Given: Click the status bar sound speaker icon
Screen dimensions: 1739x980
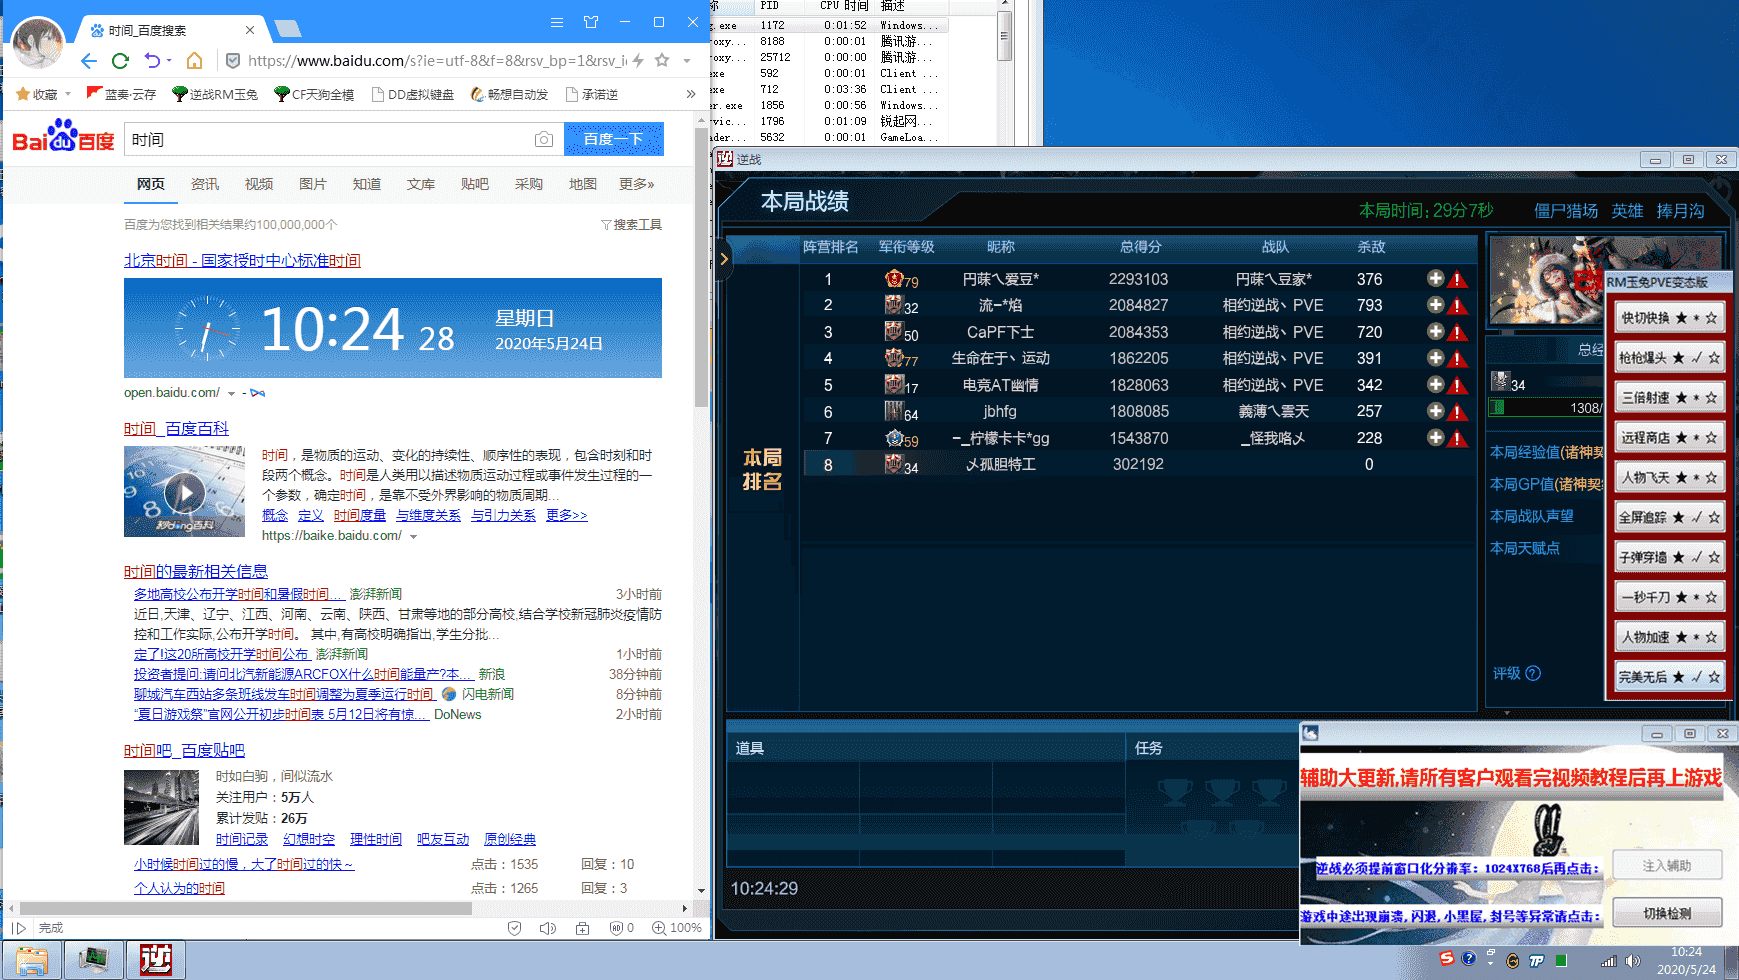Looking at the screenshot, I should coord(548,928).
